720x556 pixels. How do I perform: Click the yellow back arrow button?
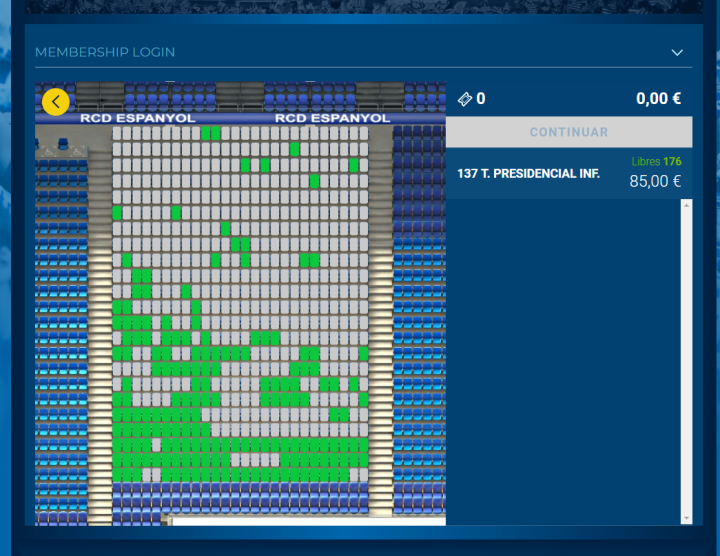point(56,101)
